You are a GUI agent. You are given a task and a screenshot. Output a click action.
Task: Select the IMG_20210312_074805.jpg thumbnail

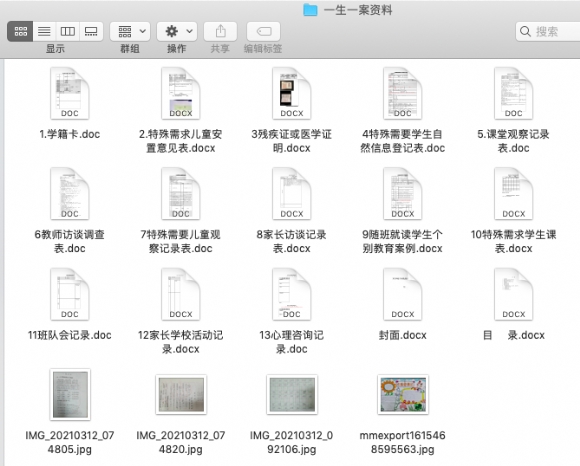[70, 395]
